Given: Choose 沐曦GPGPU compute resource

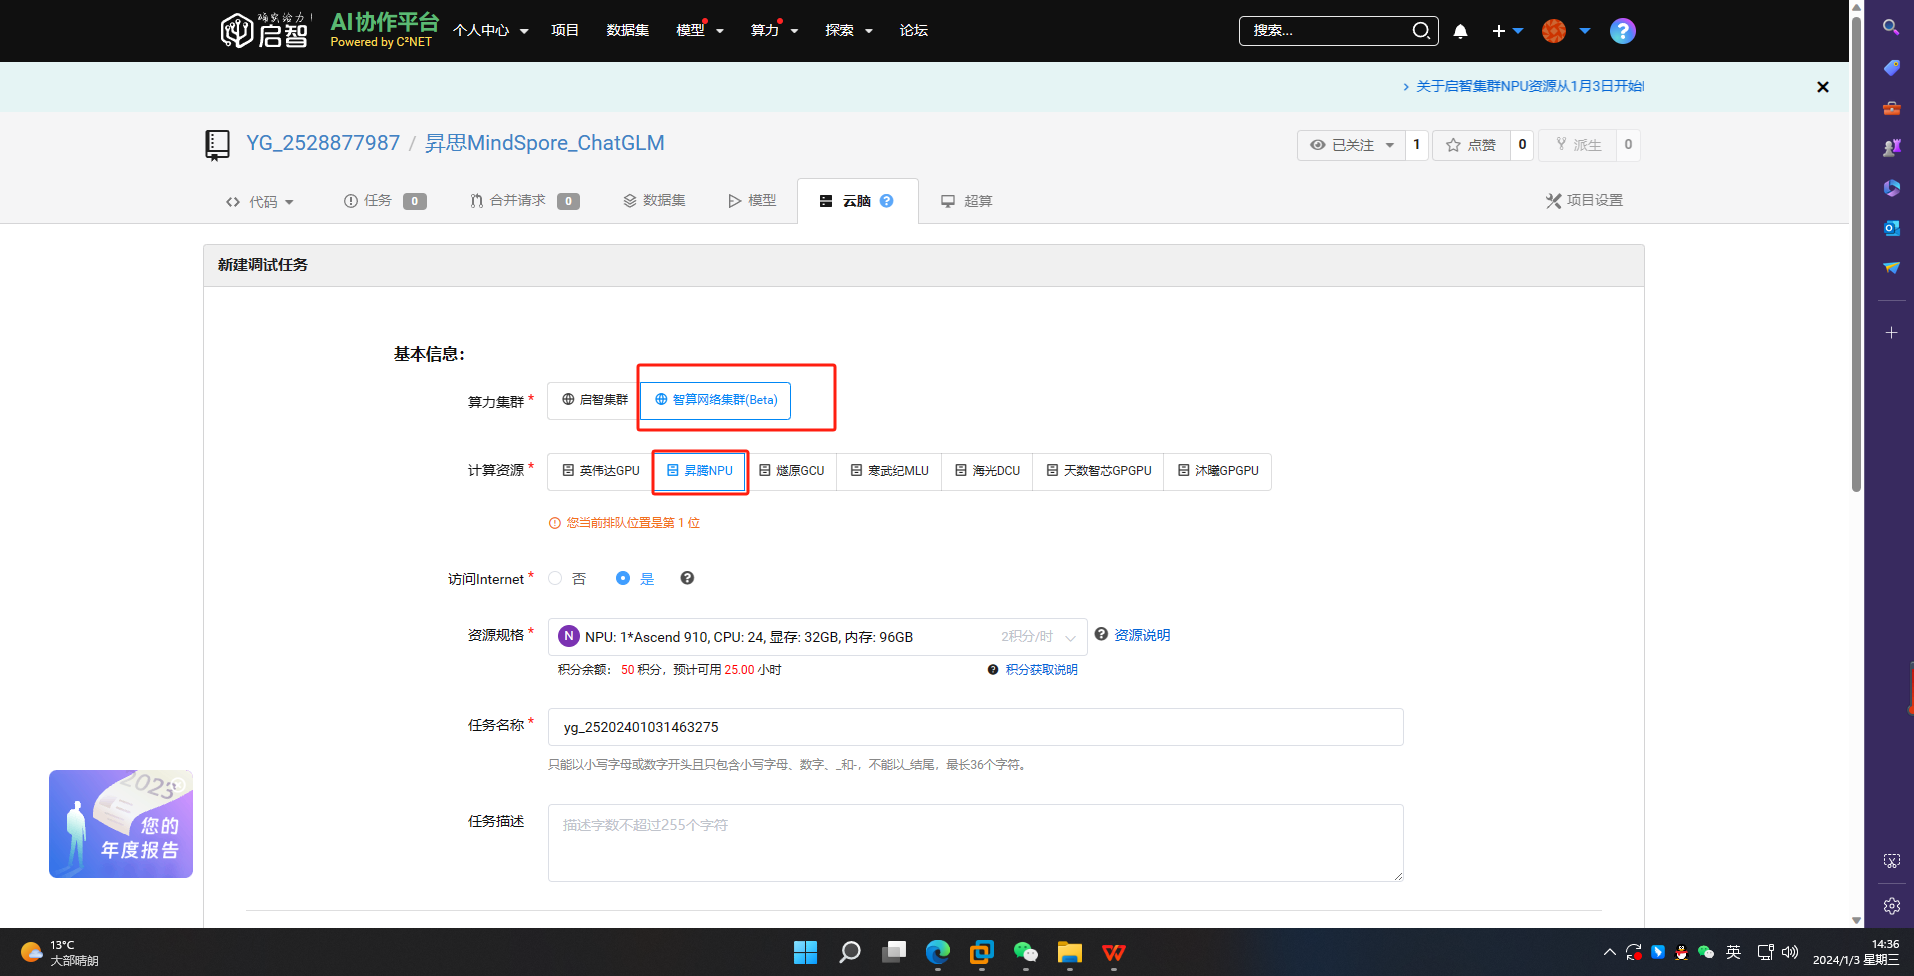Looking at the screenshot, I should coord(1217,471).
